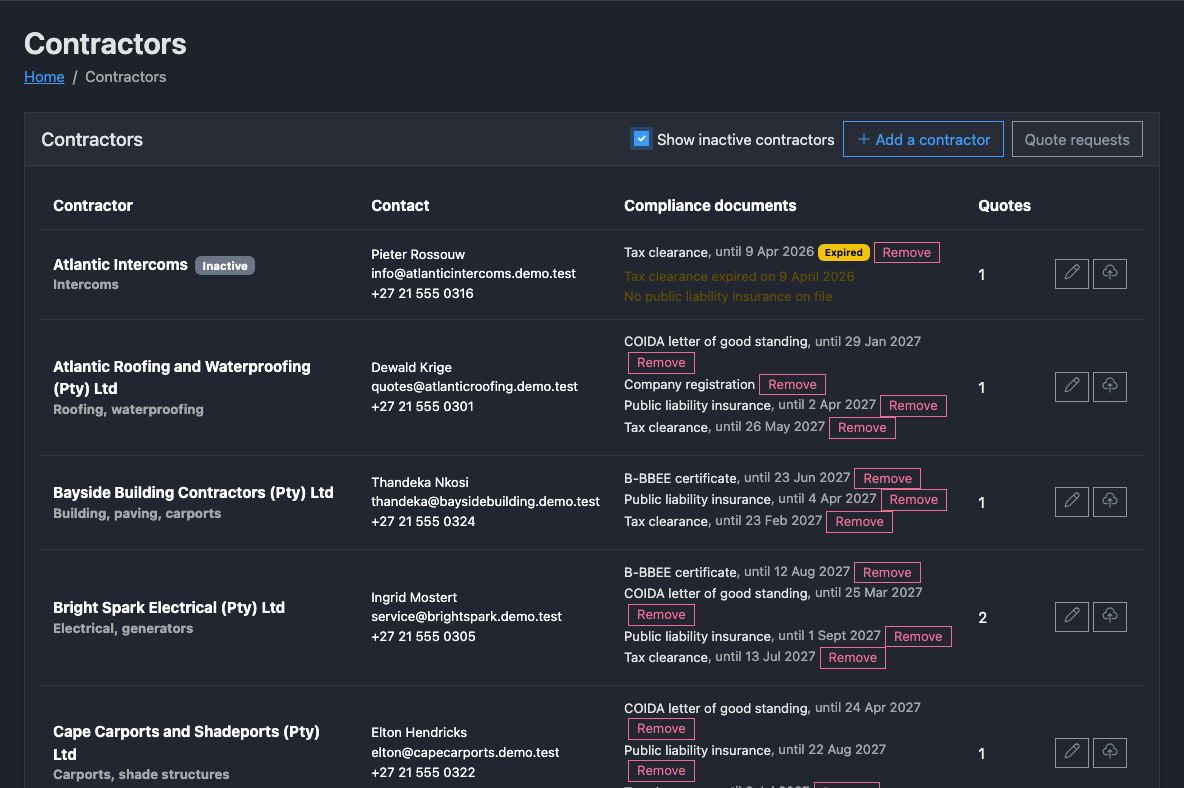
Task: Click quote count 2 for Bright Spark
Action: (982, 617)
